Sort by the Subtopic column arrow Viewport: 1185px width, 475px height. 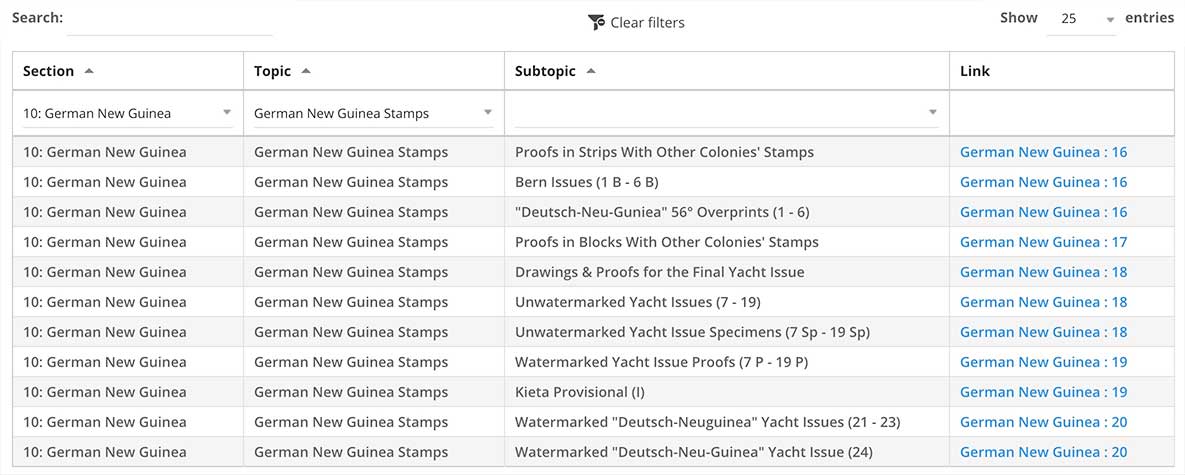point(591,71)
